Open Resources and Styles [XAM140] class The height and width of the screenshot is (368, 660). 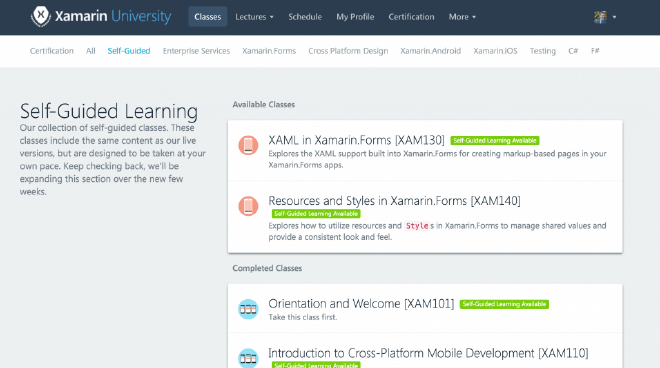click(394, 201)
